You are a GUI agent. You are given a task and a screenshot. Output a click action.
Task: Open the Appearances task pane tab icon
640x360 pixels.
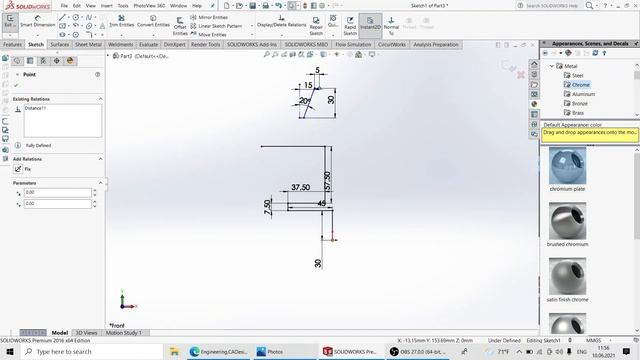[534, 104]
